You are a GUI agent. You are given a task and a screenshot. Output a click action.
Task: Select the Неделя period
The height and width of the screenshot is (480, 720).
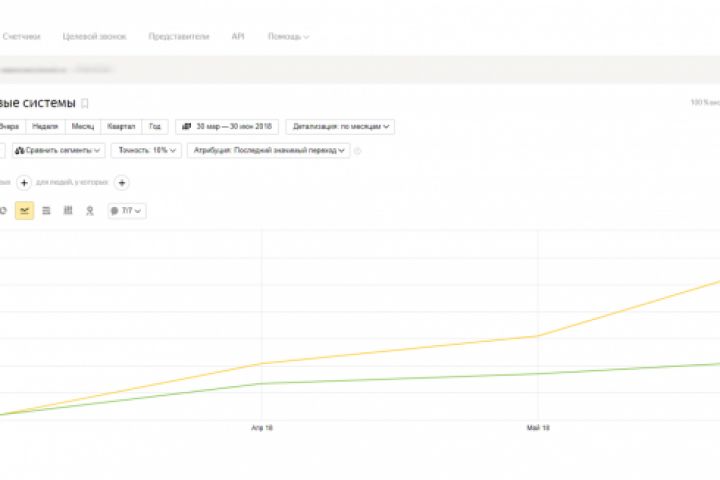pyautogui.click(x=45, y=127)
